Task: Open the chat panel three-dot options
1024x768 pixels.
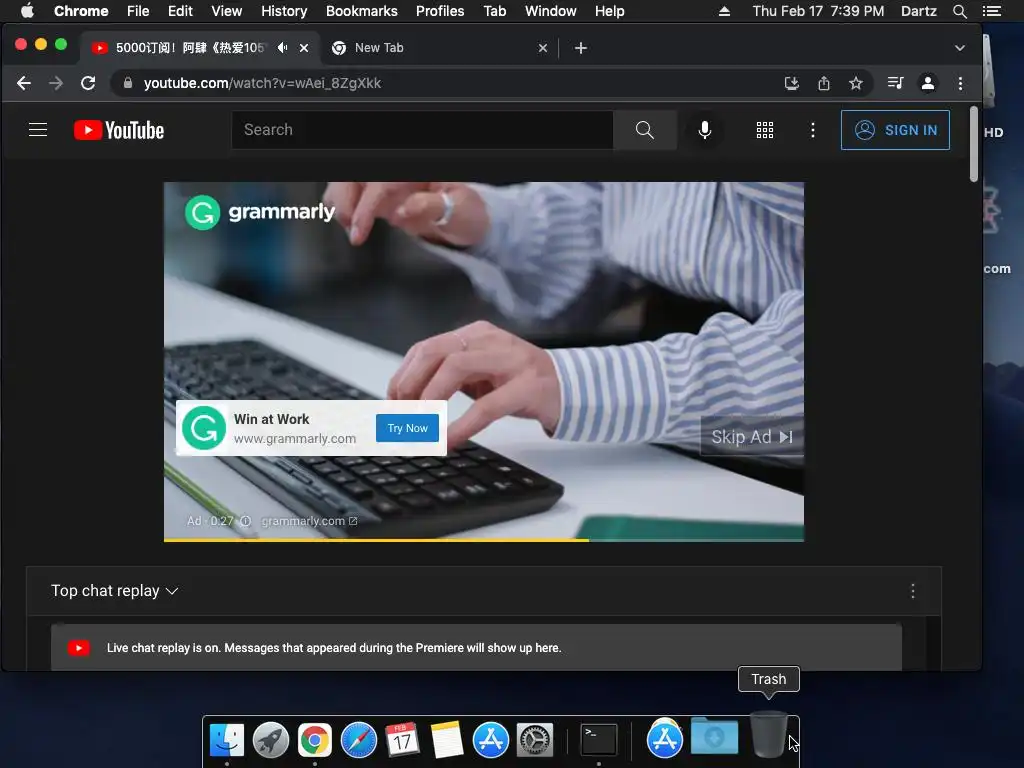Action: click(912, 591)
